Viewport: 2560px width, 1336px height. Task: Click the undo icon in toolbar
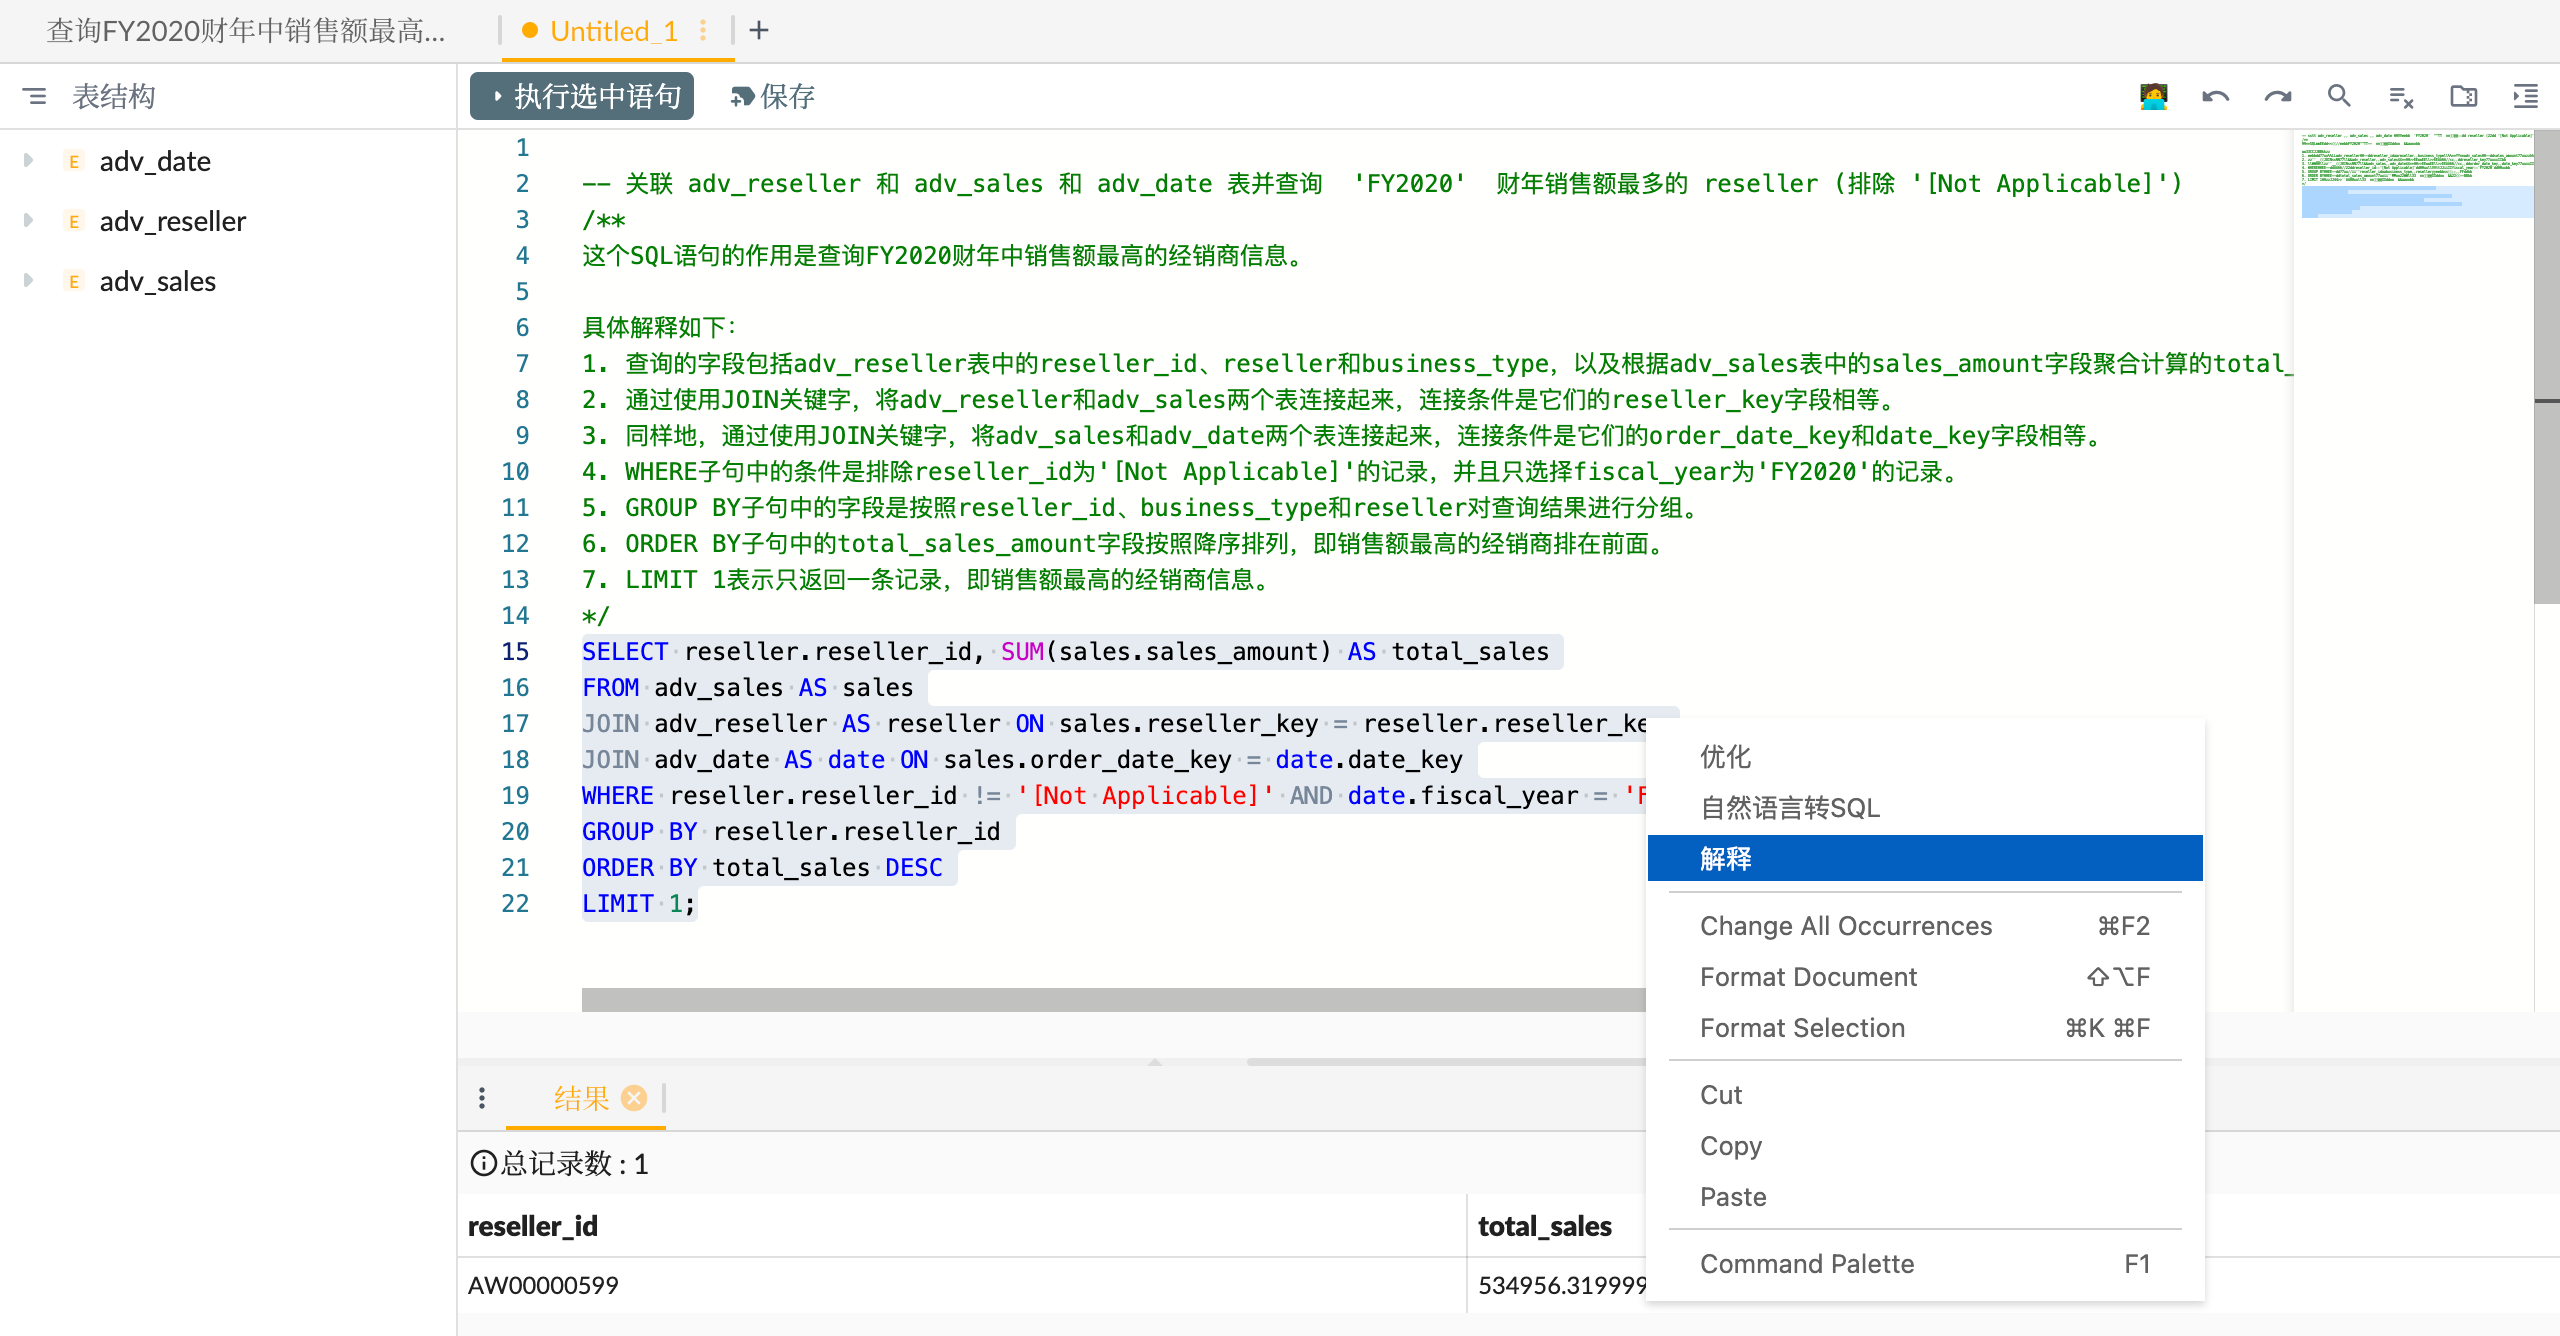point(2213,97)
